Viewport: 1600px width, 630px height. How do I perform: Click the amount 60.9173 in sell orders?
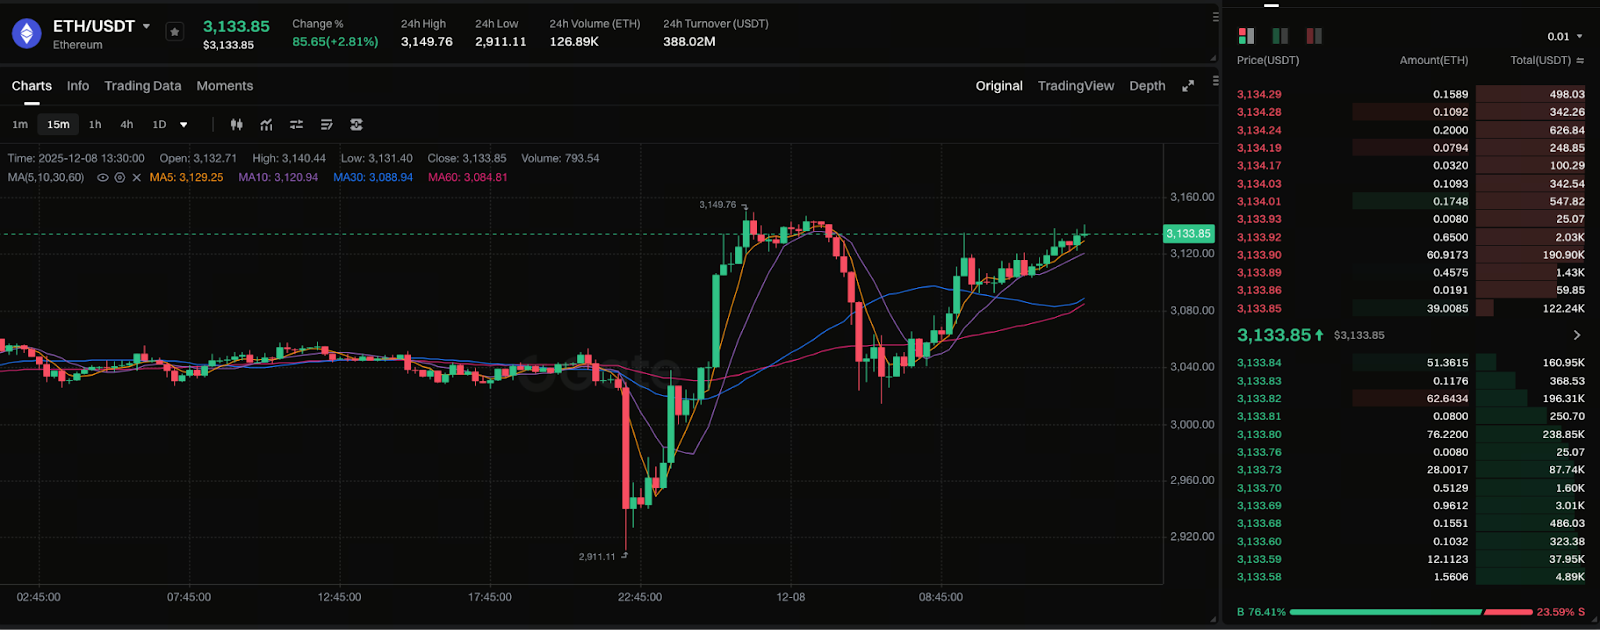click(1448, 256)
